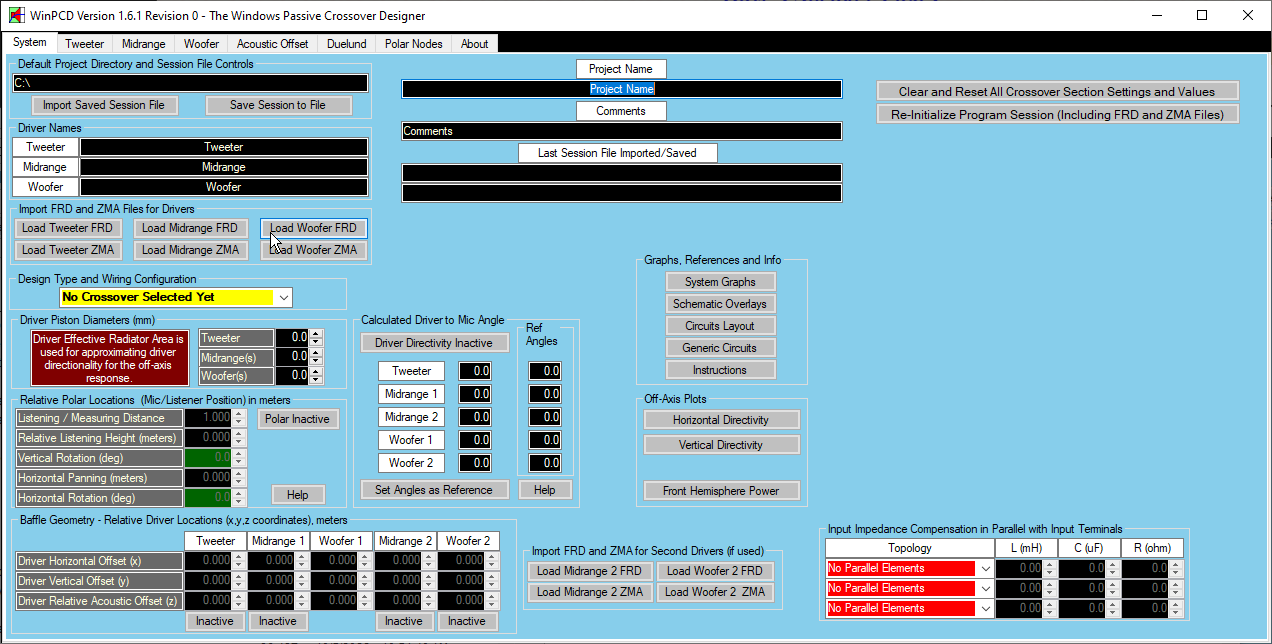
Task: Open the Acoustic Offset tab
Action: click(272, 44)
